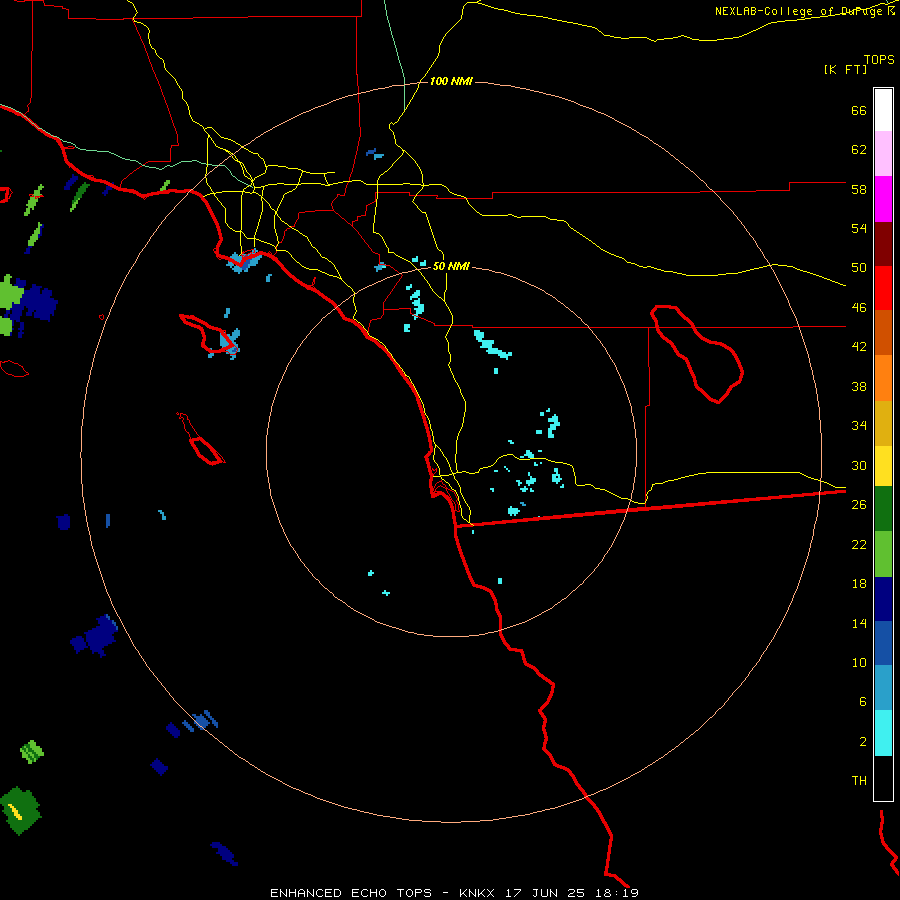Select the dark red (maroon) legend swatch
The height and width of the screenshot is (900, 900).
tap(883, 244)
